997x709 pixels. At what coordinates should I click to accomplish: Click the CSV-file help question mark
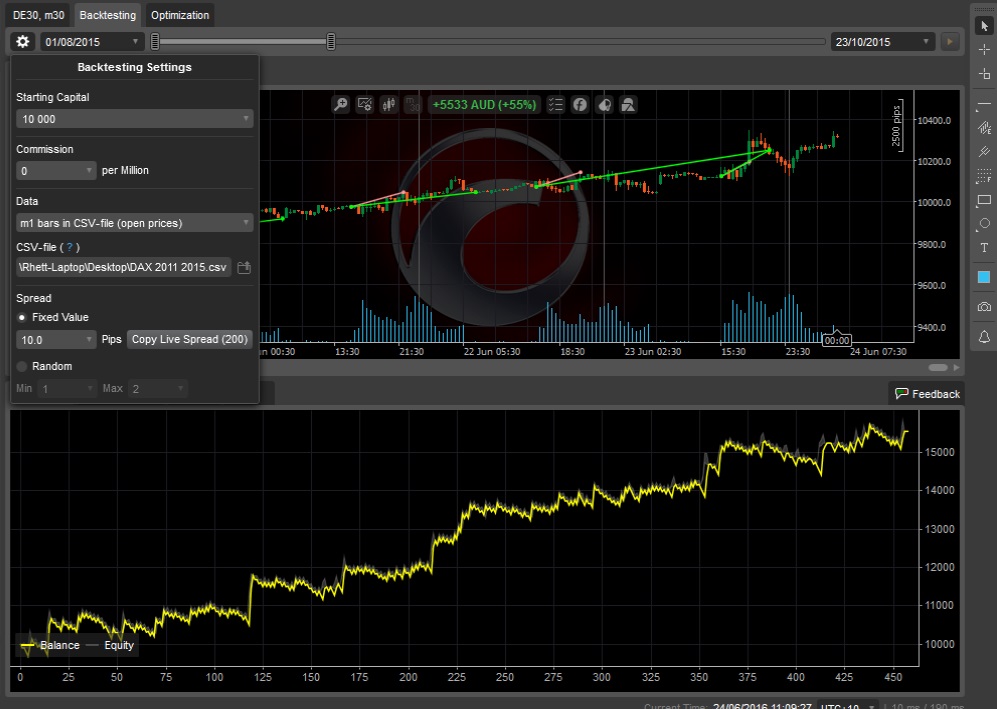tap(70, 247)
